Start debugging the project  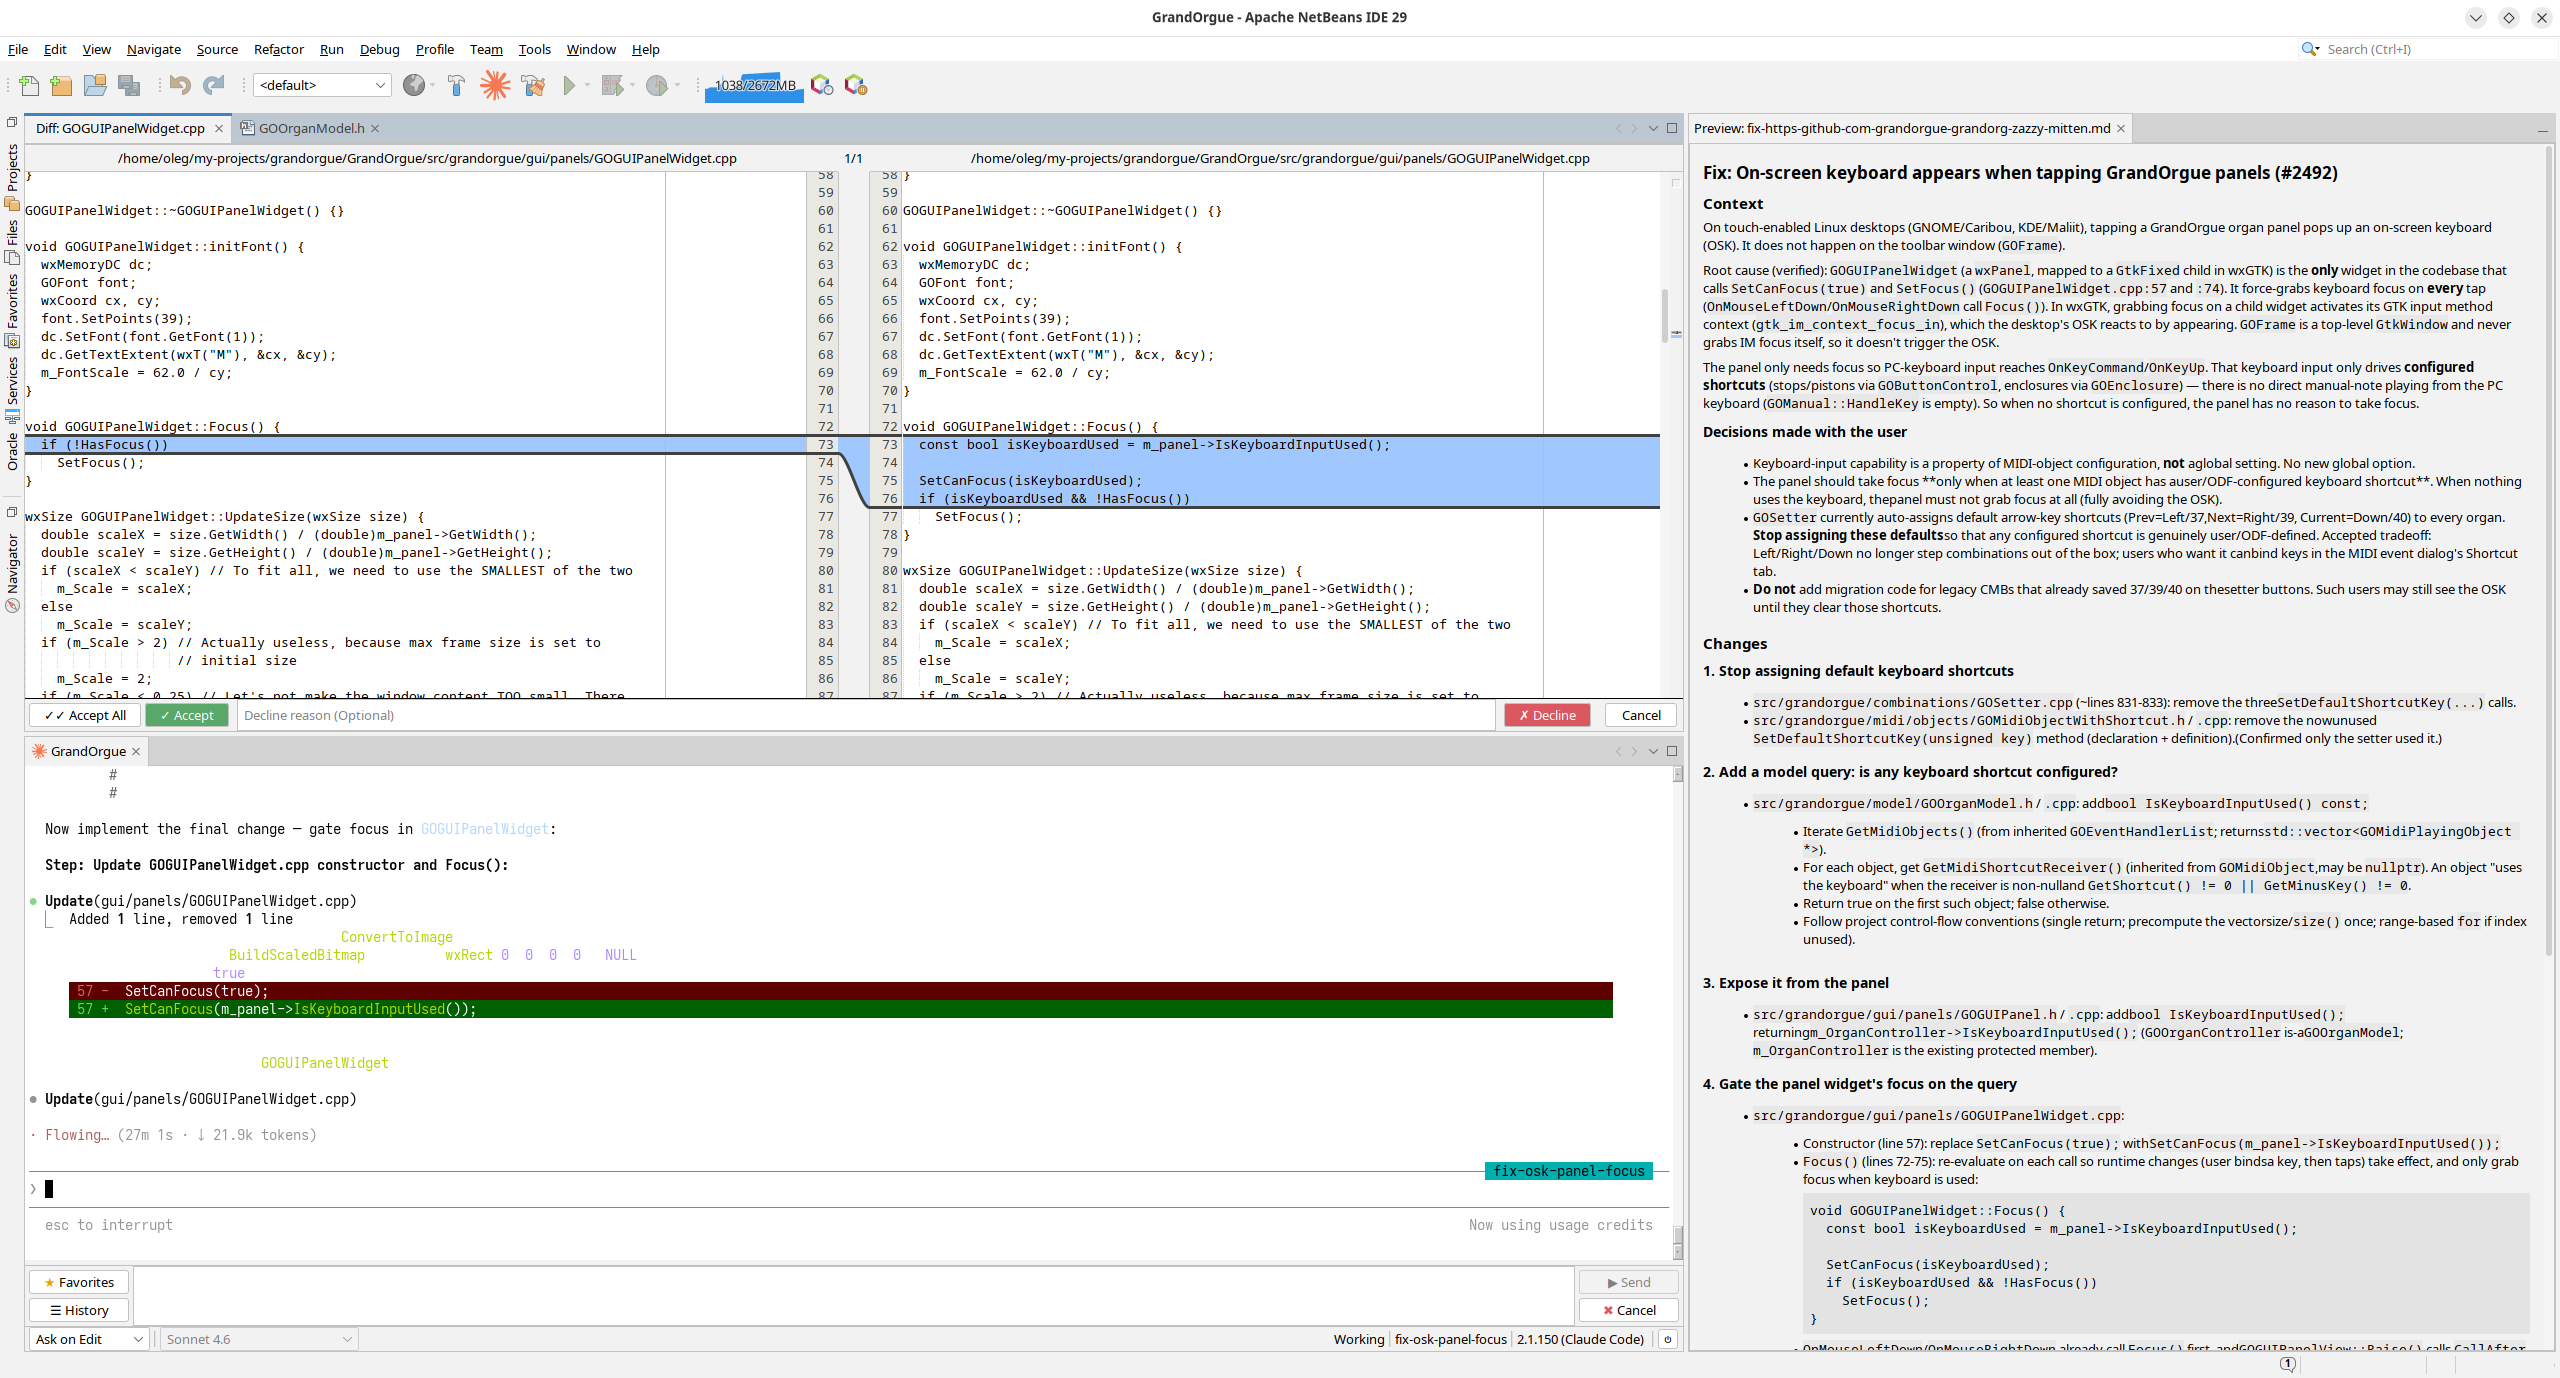tap(612, 86)
